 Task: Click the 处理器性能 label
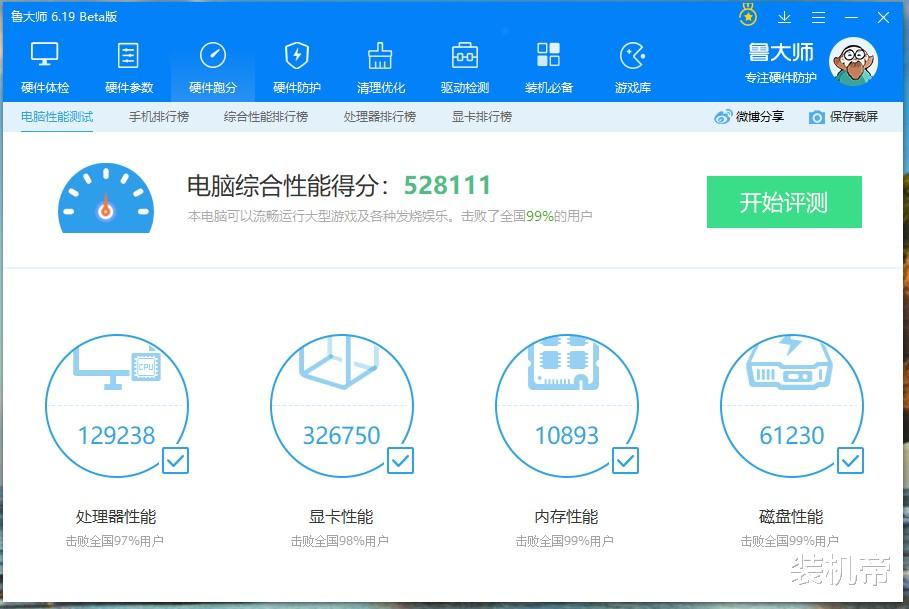point(116,516)
